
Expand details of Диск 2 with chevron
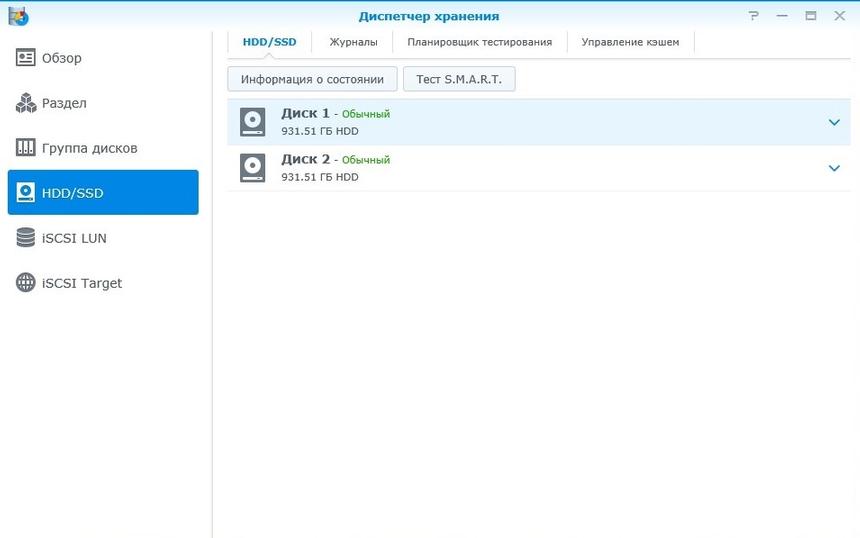pyautogui.click(x=834, y=168)
